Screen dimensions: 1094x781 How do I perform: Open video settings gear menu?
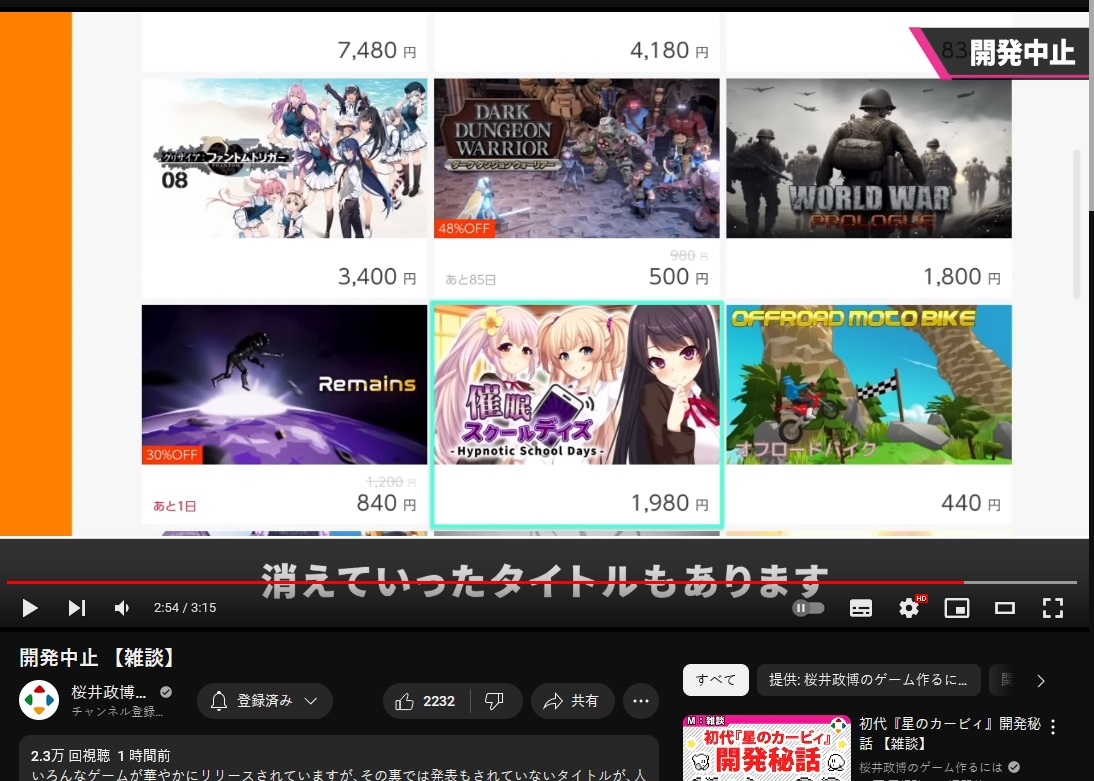tap(908, 608)
